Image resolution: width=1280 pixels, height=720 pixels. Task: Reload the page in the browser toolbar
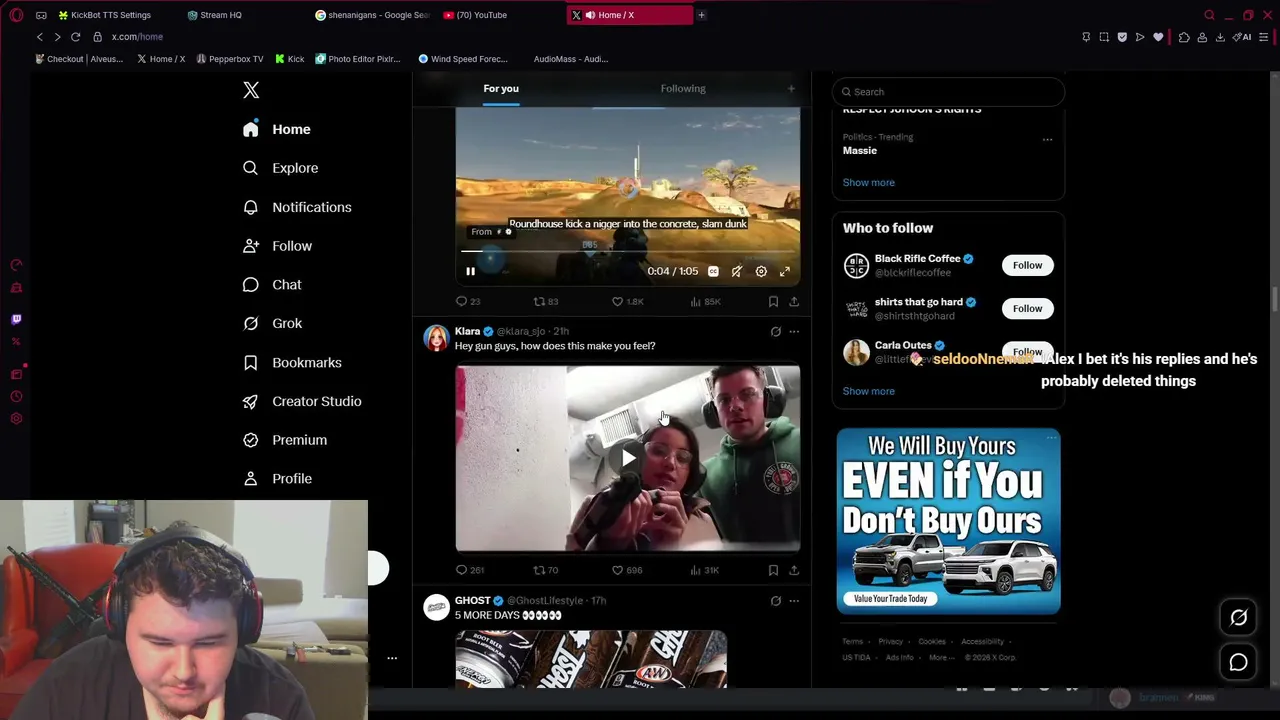(75, 37)
